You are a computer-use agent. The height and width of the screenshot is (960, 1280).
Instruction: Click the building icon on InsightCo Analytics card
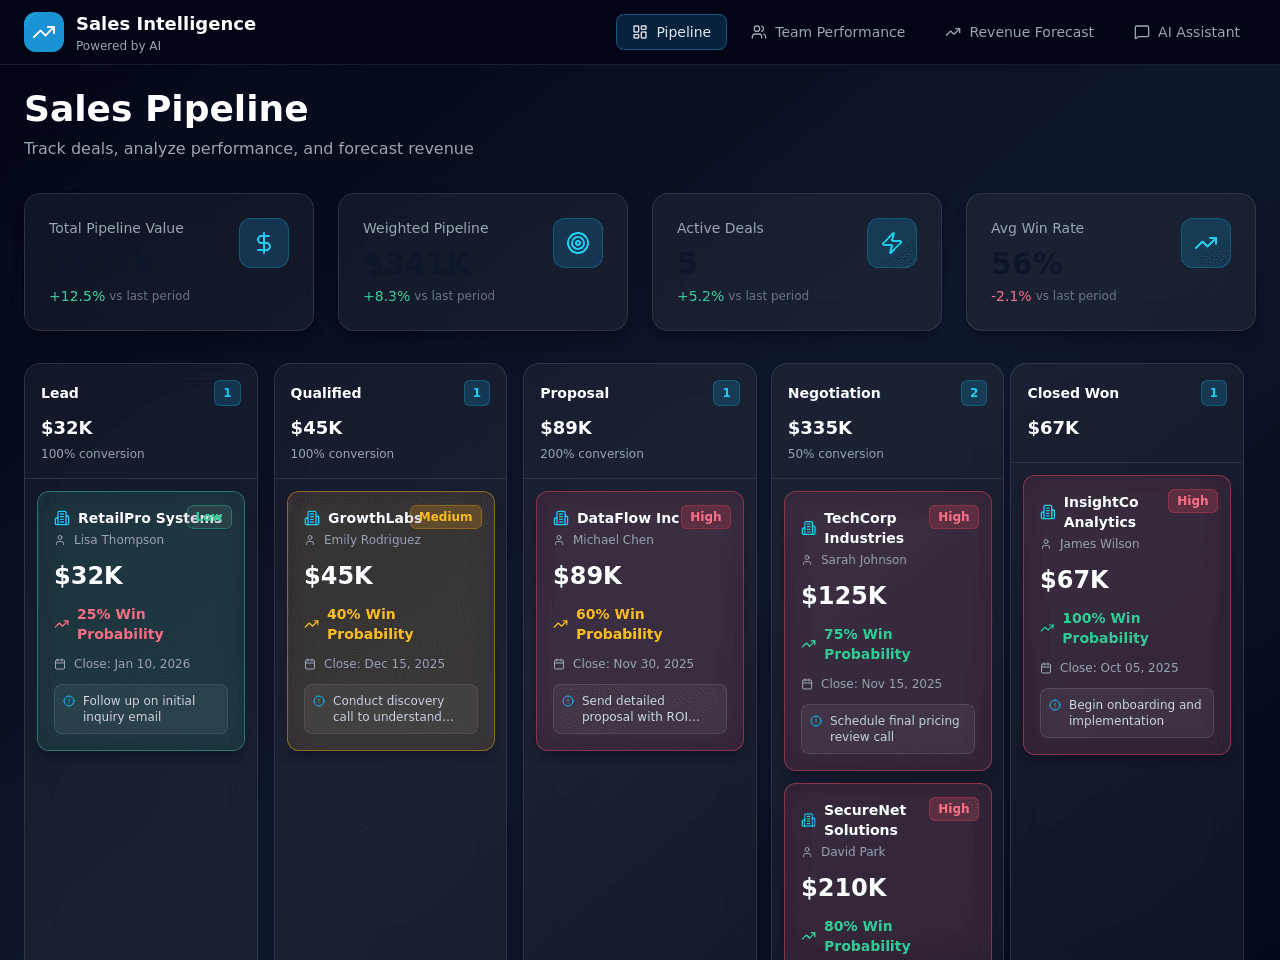tap(1048, 512)
